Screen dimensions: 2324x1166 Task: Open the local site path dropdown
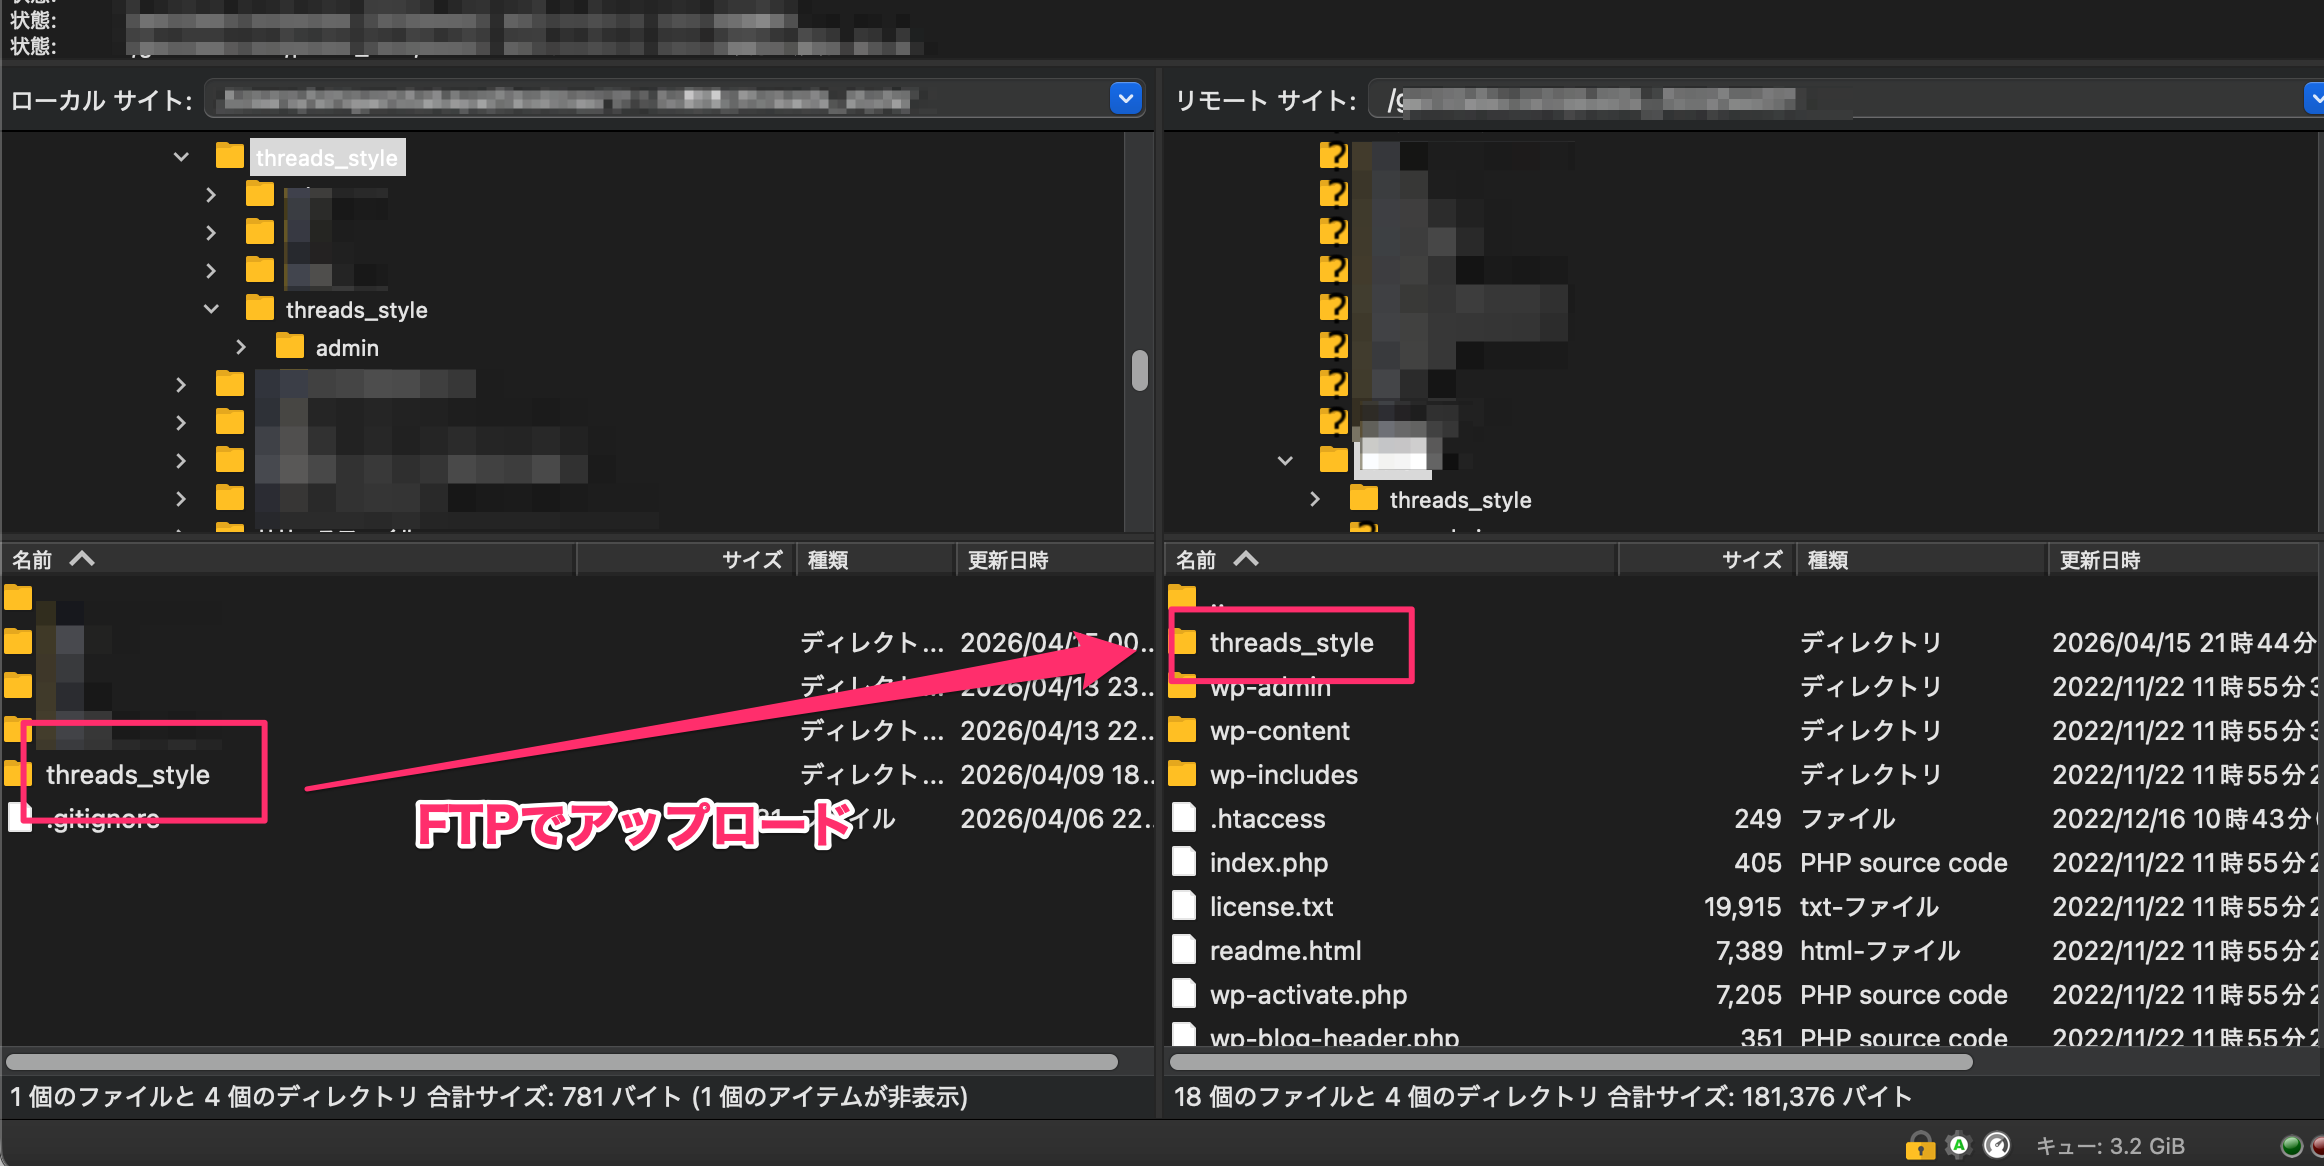pos(1126,99)
